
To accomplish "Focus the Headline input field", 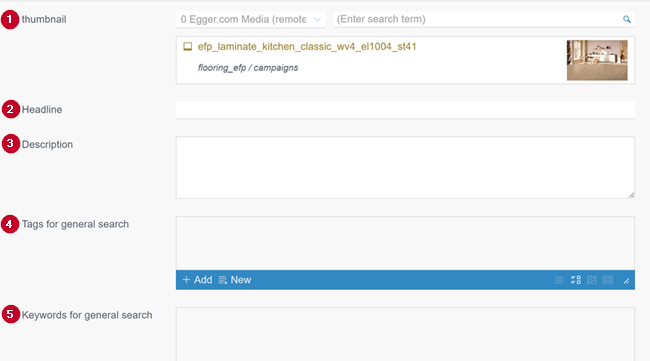I will pos(405,110).
